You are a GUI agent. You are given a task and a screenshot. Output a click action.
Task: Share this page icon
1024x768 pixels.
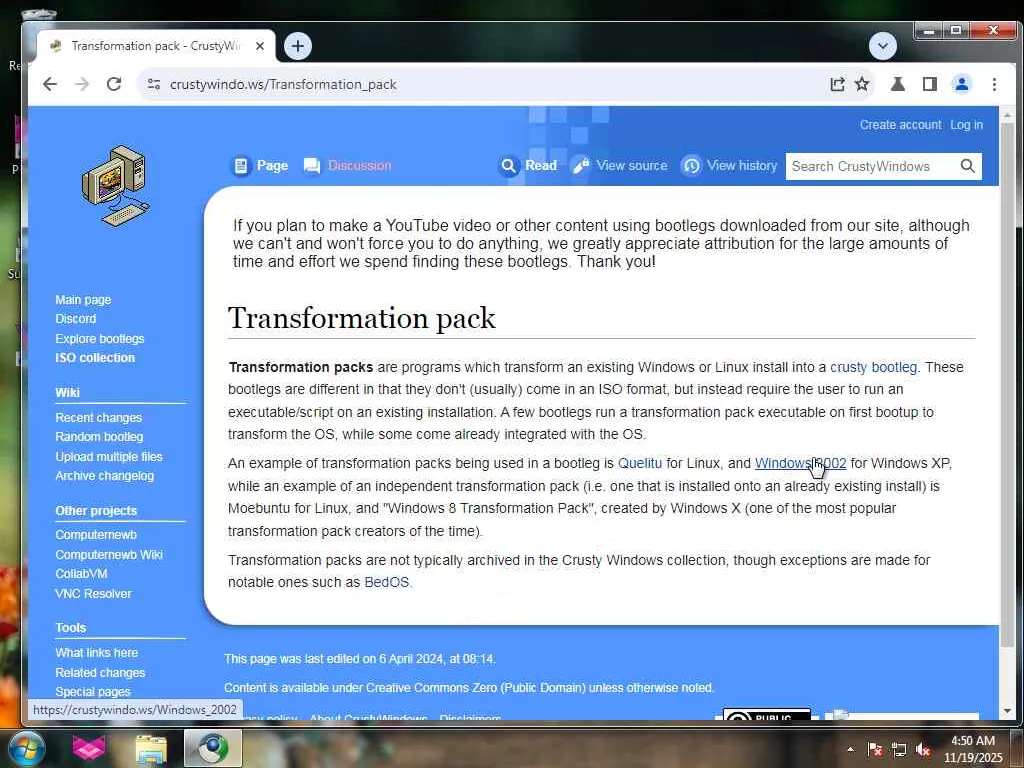pyautogui.click(x=837, y=84)
